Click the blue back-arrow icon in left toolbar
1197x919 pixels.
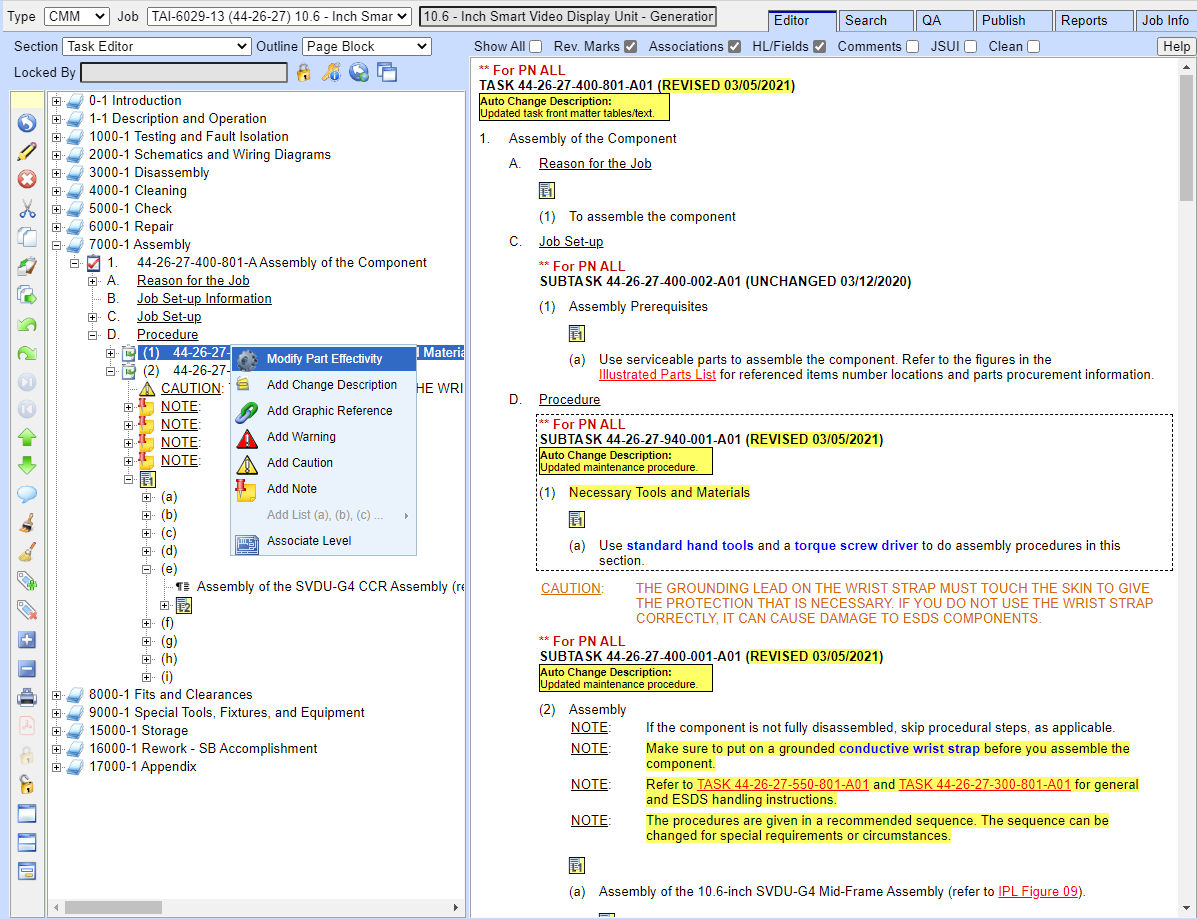(x=27, y=123)
